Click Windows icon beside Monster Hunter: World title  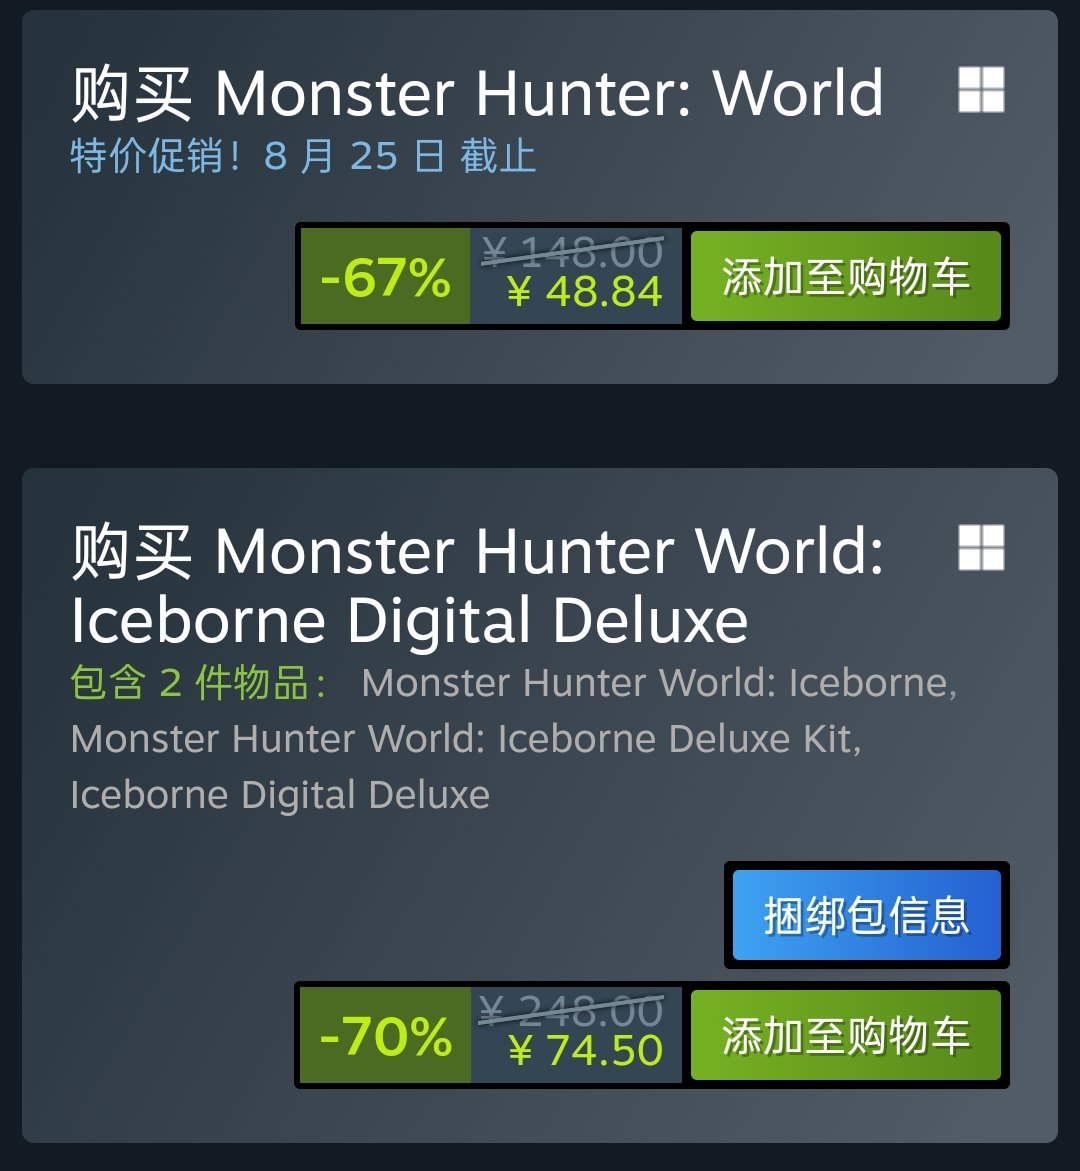point(981,90)
